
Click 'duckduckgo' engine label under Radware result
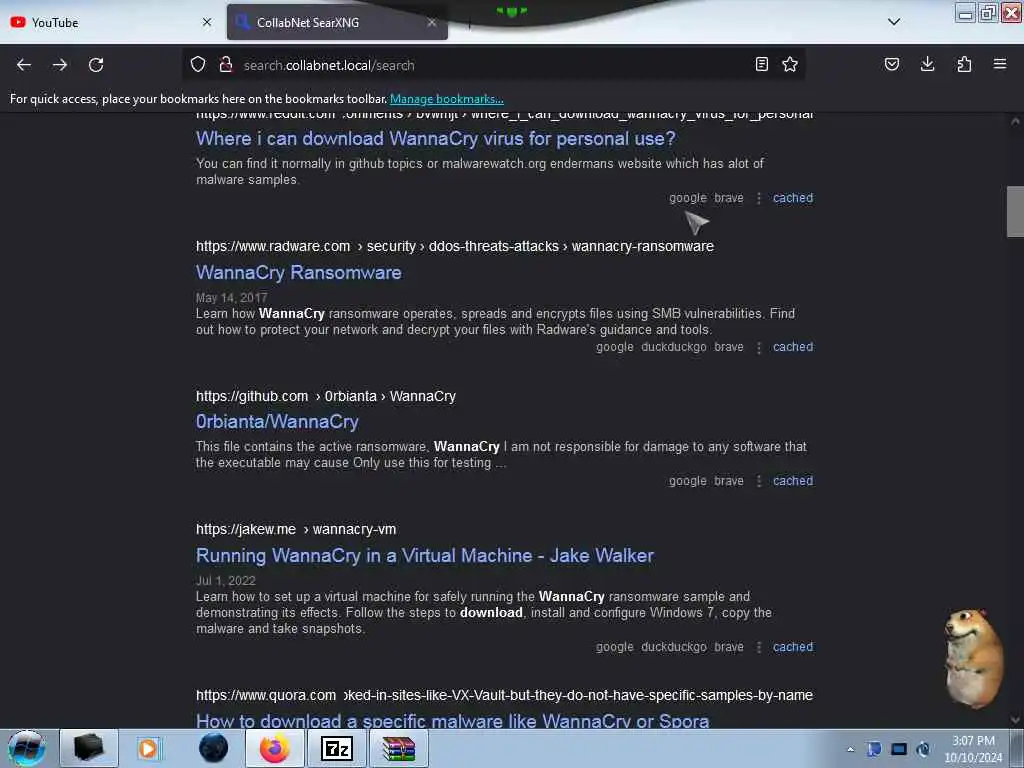(x=673, y=347)
